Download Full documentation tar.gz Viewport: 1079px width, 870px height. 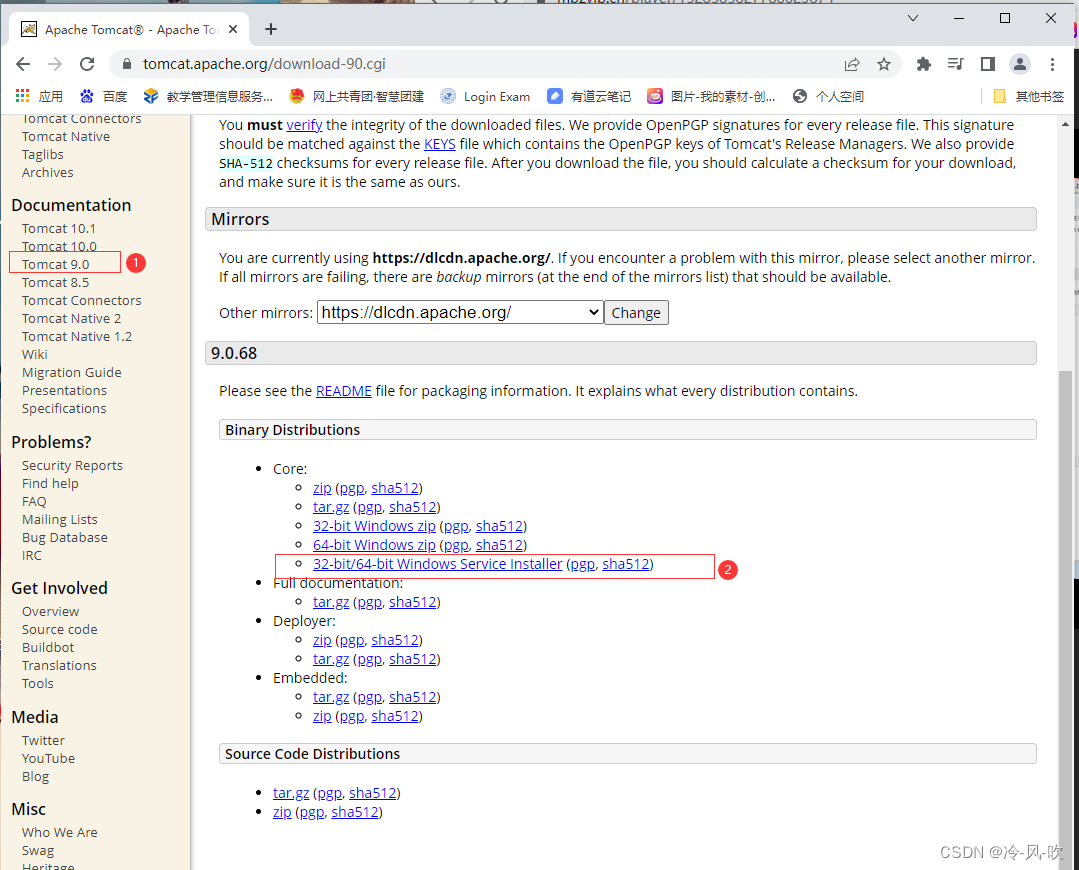click(331, 602)
